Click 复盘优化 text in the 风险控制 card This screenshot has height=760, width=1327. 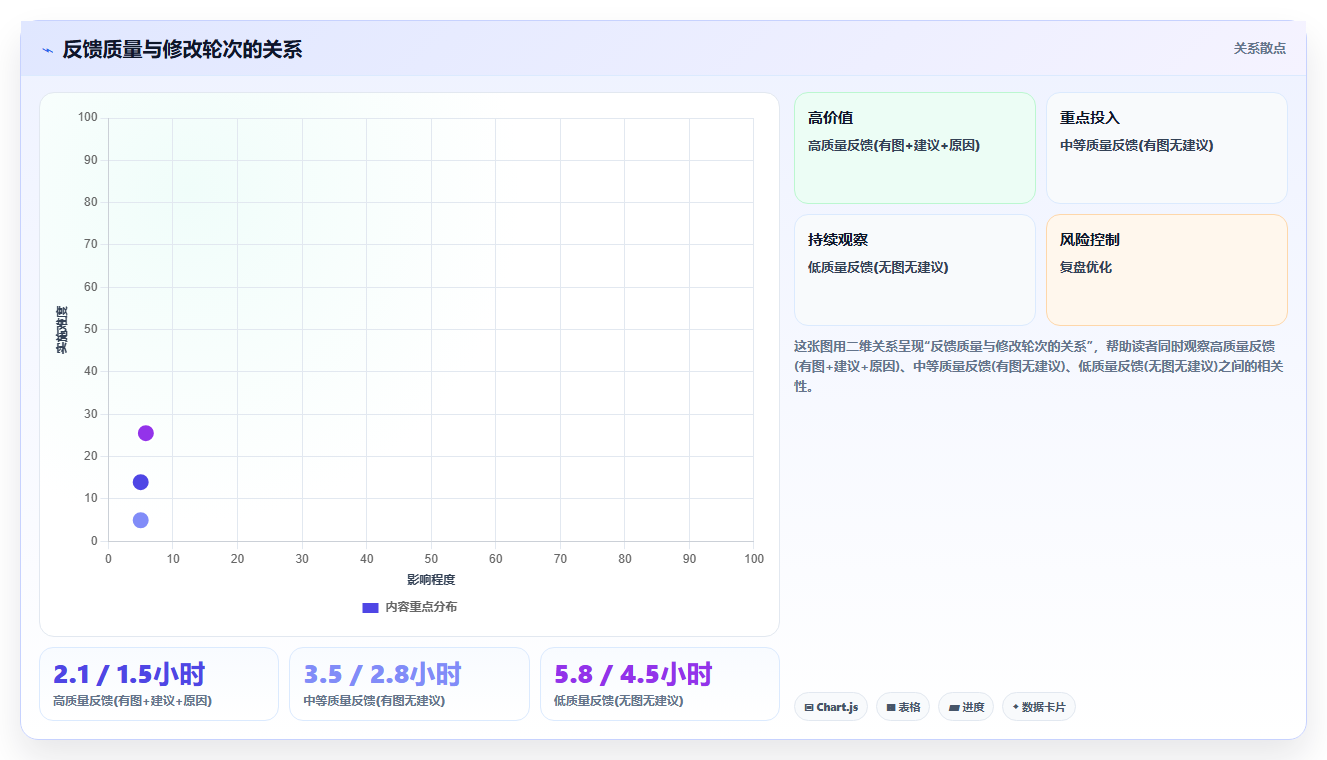coord(1086,267)
